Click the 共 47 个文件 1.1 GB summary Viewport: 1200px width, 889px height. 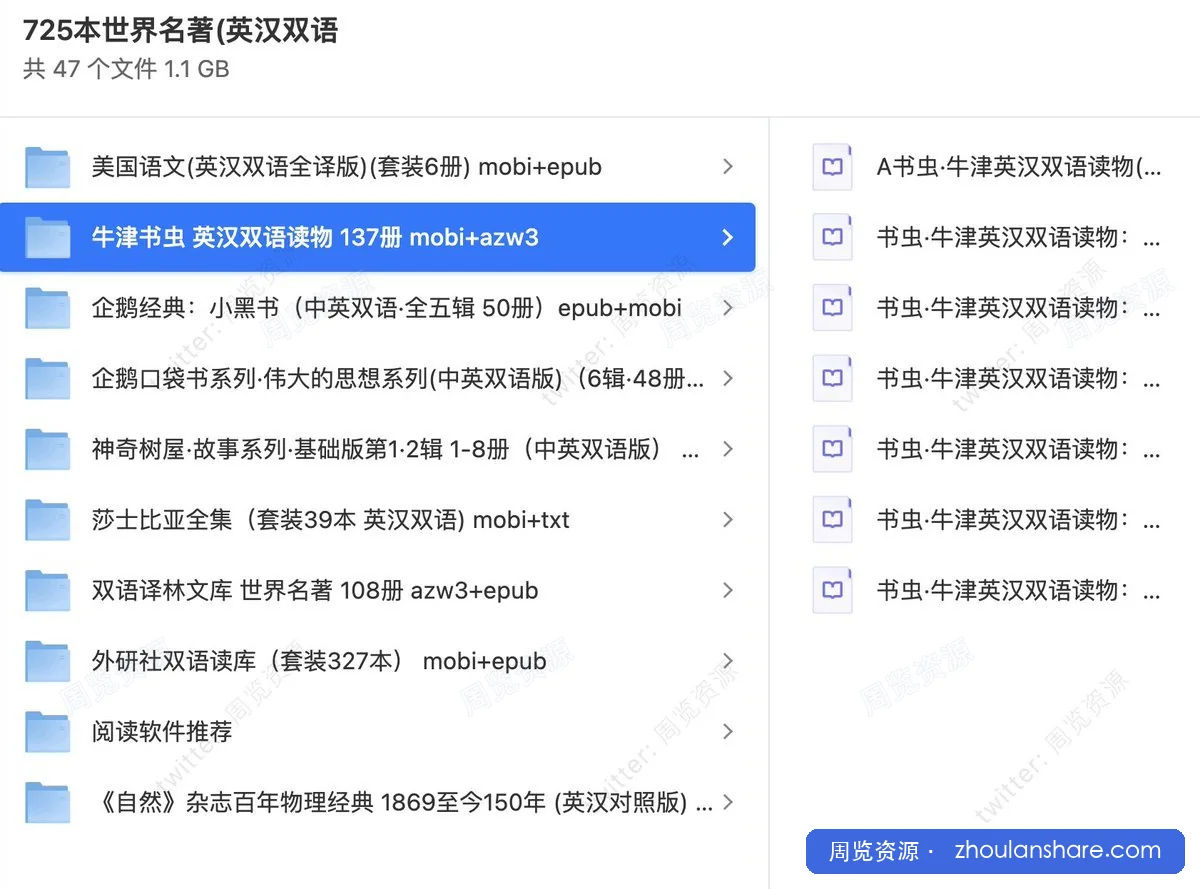[126, 68]
